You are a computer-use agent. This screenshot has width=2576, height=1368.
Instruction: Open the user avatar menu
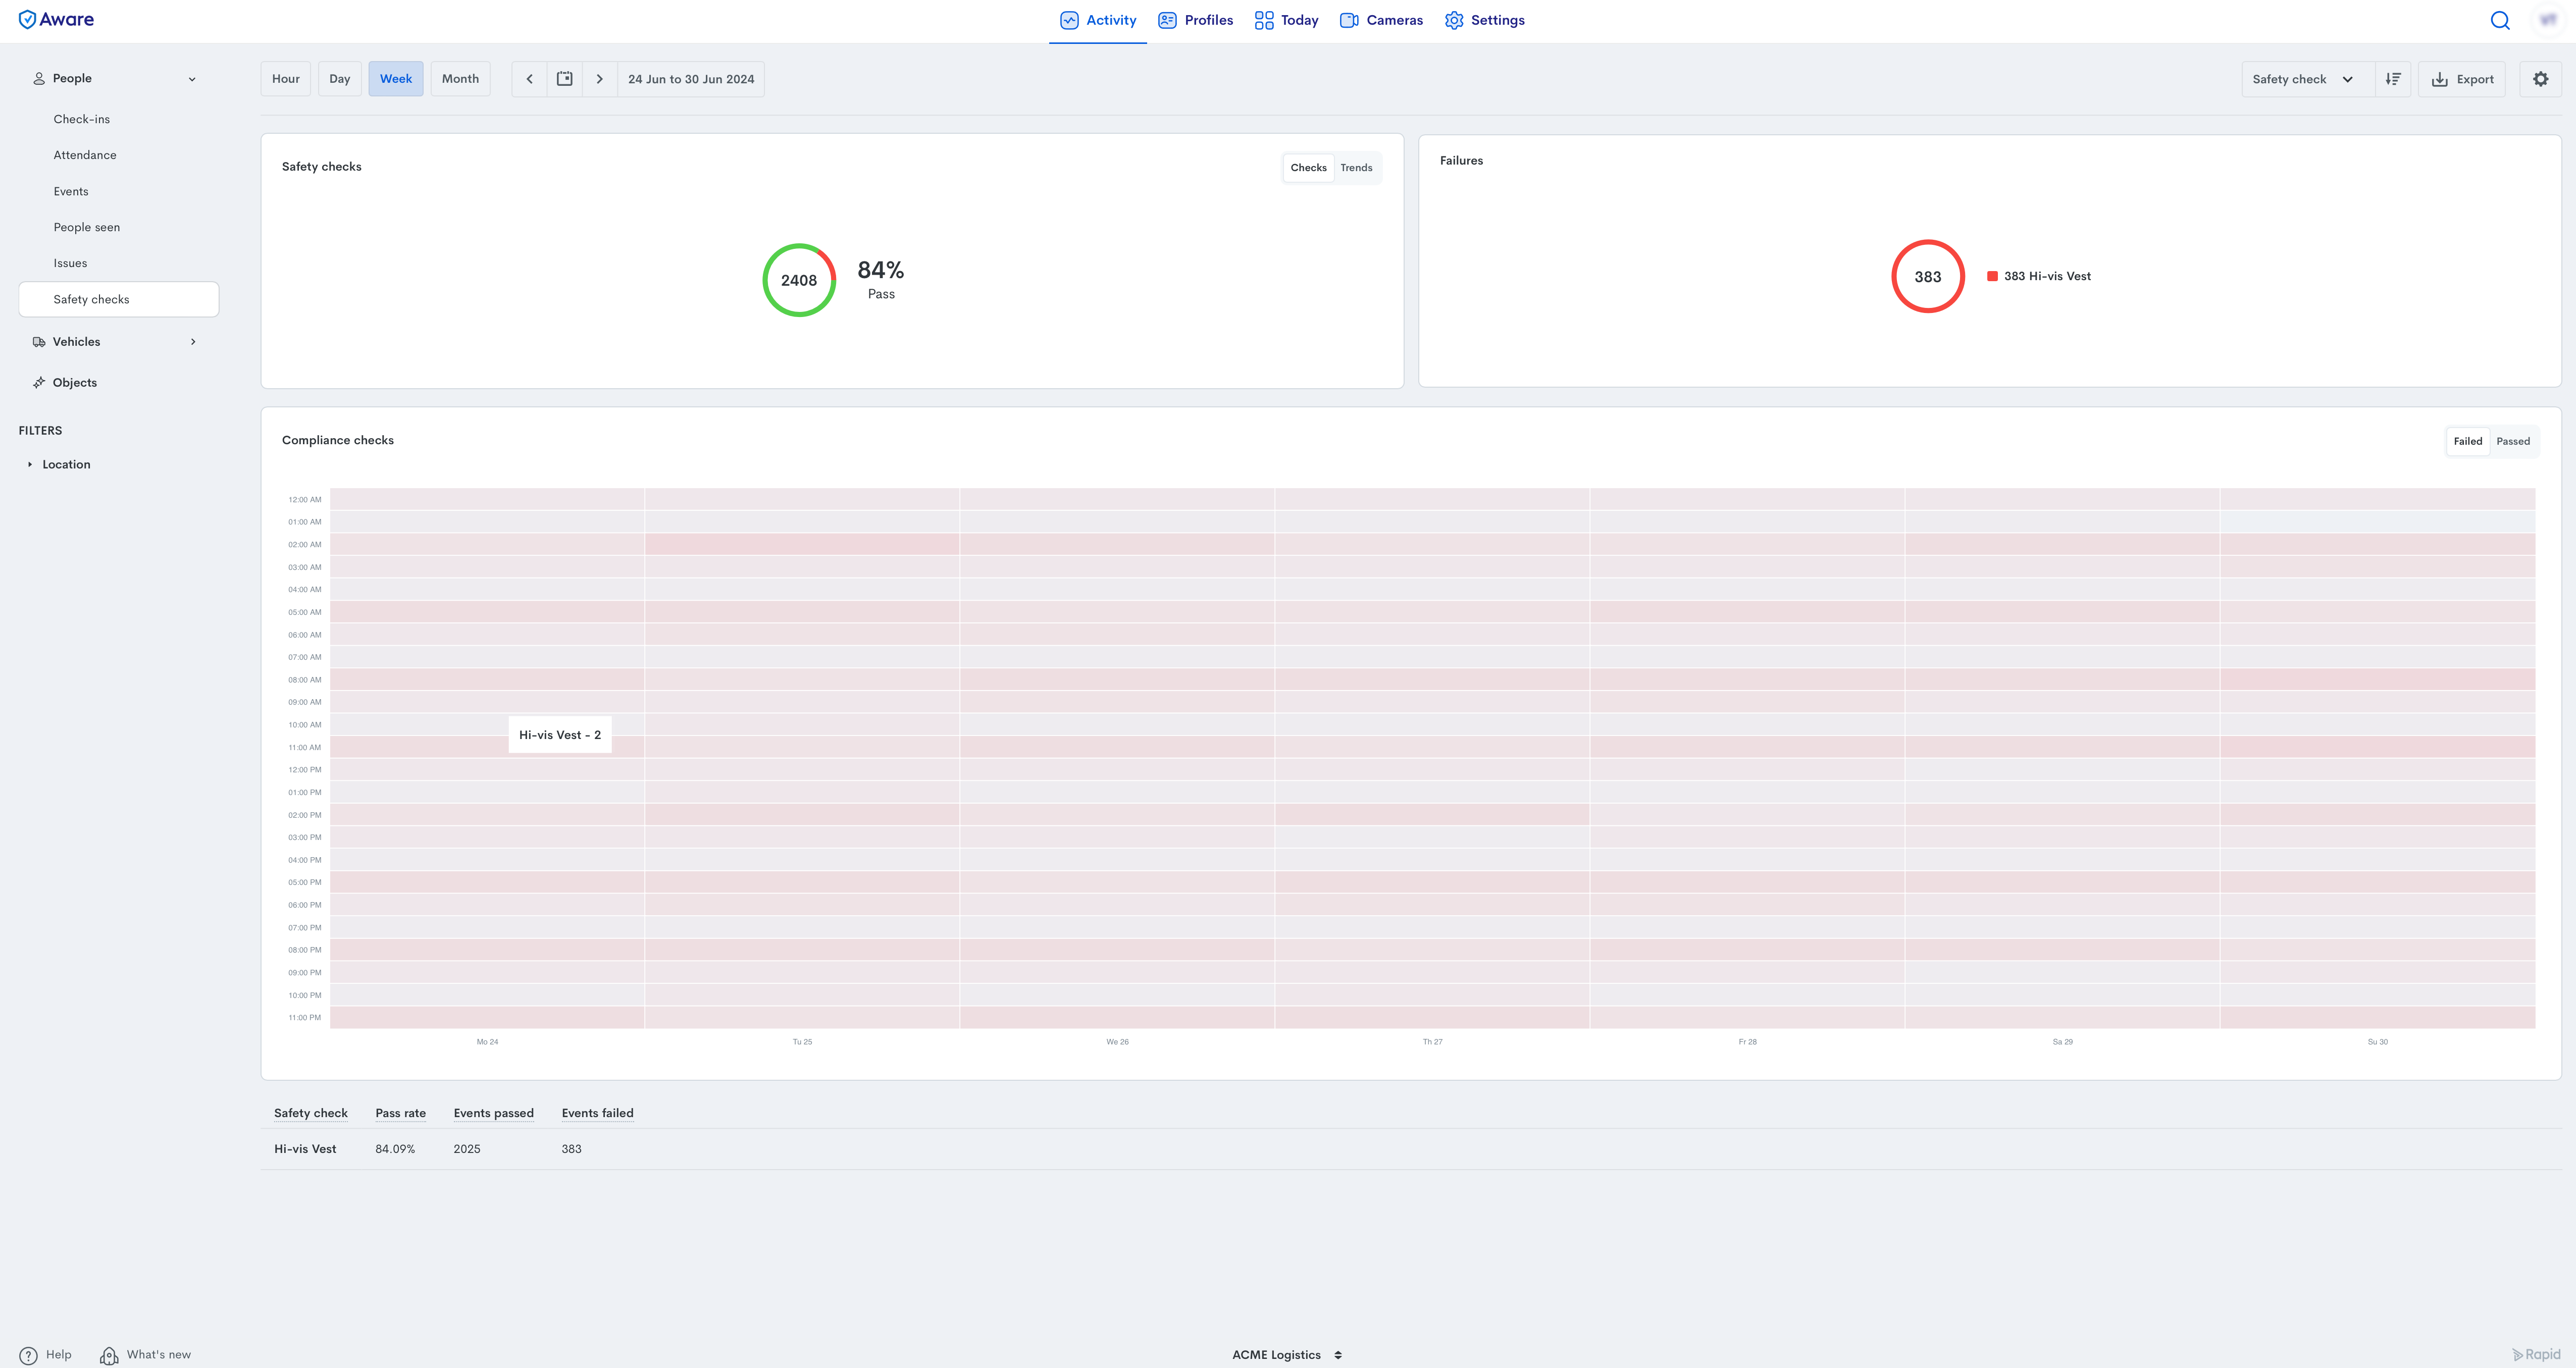(2548, 20)
